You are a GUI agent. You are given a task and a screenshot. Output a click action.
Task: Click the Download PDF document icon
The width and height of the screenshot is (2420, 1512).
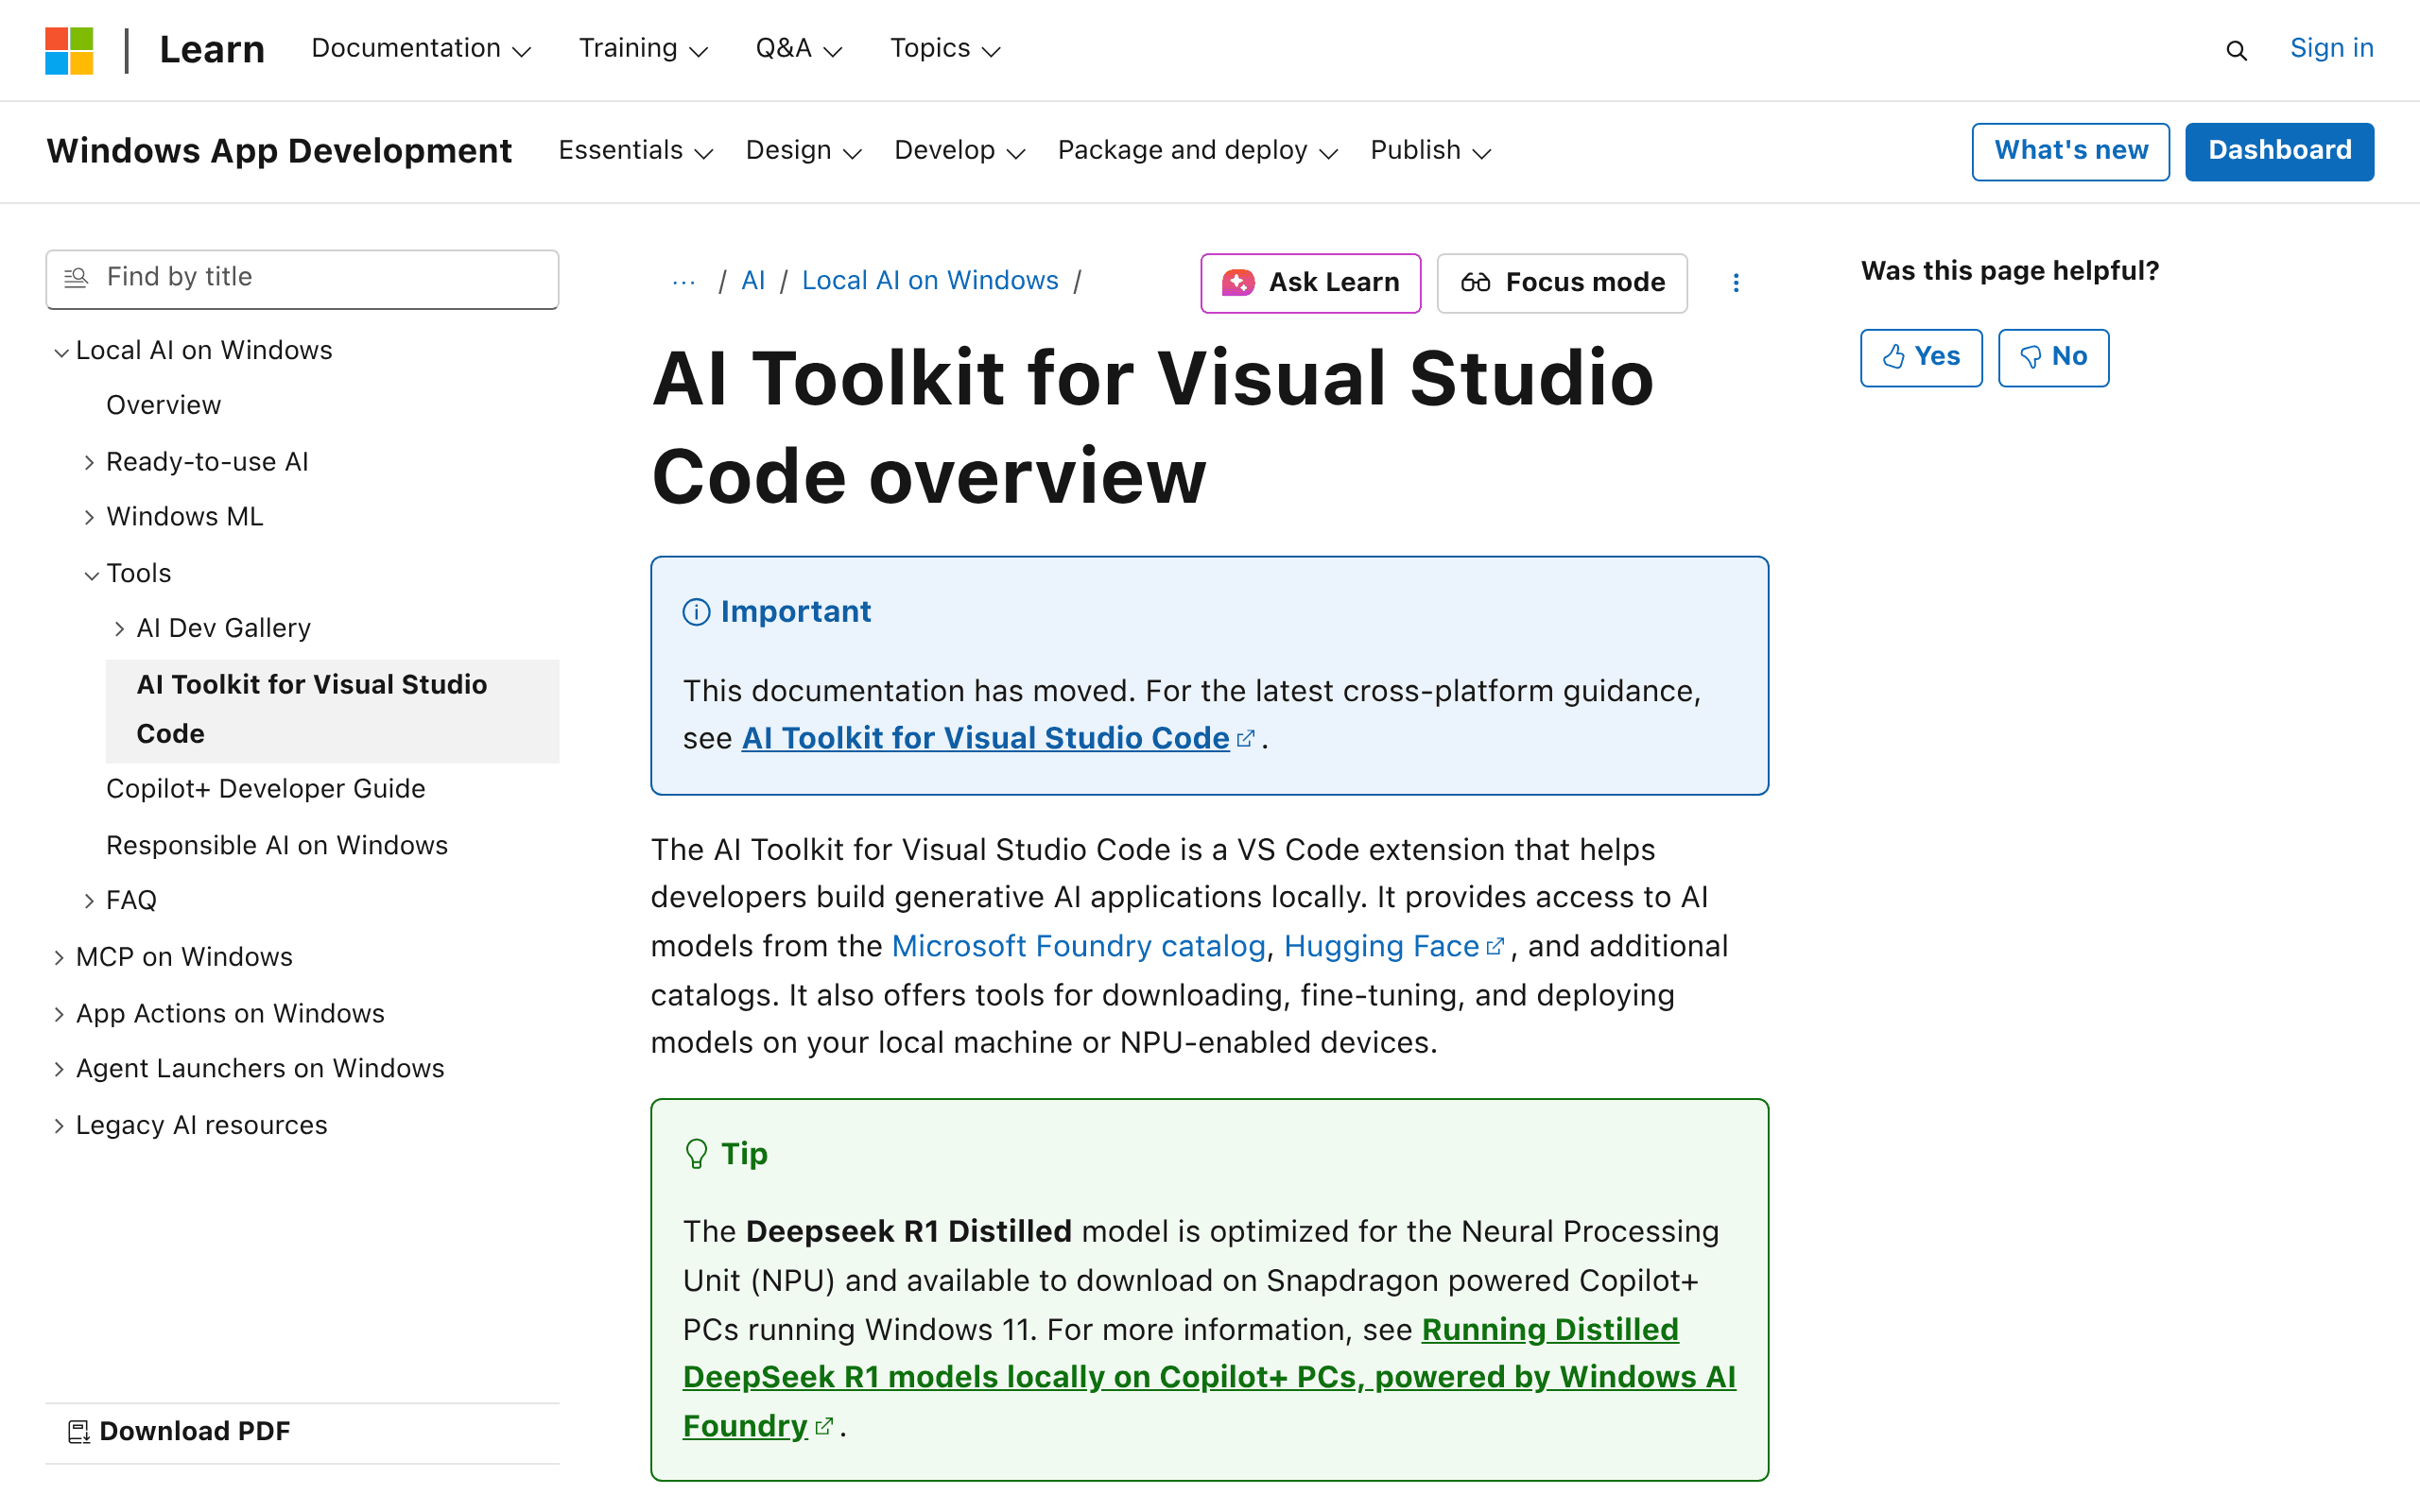(x=78, y=1432)
